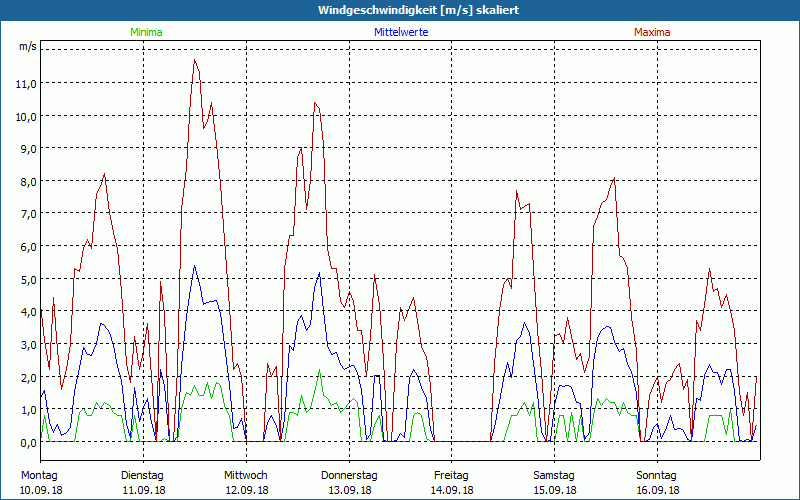Screen dimensions: 800x500
Task: Click the 'Sonntag' day label
Action: (657, 476)
